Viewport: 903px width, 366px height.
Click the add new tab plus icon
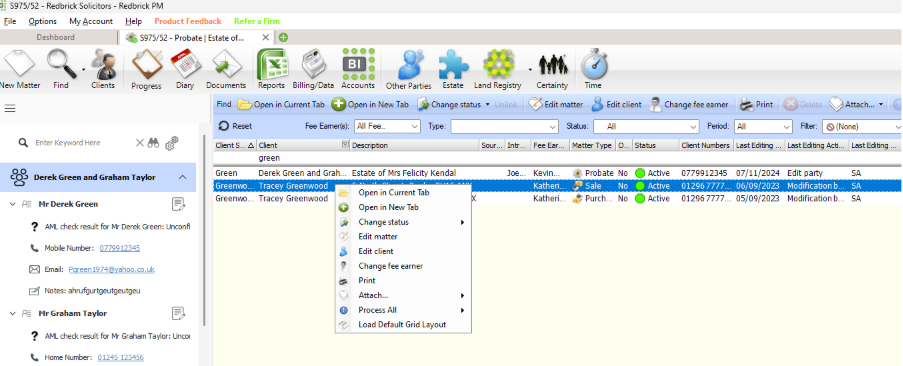tap(283, 37)
